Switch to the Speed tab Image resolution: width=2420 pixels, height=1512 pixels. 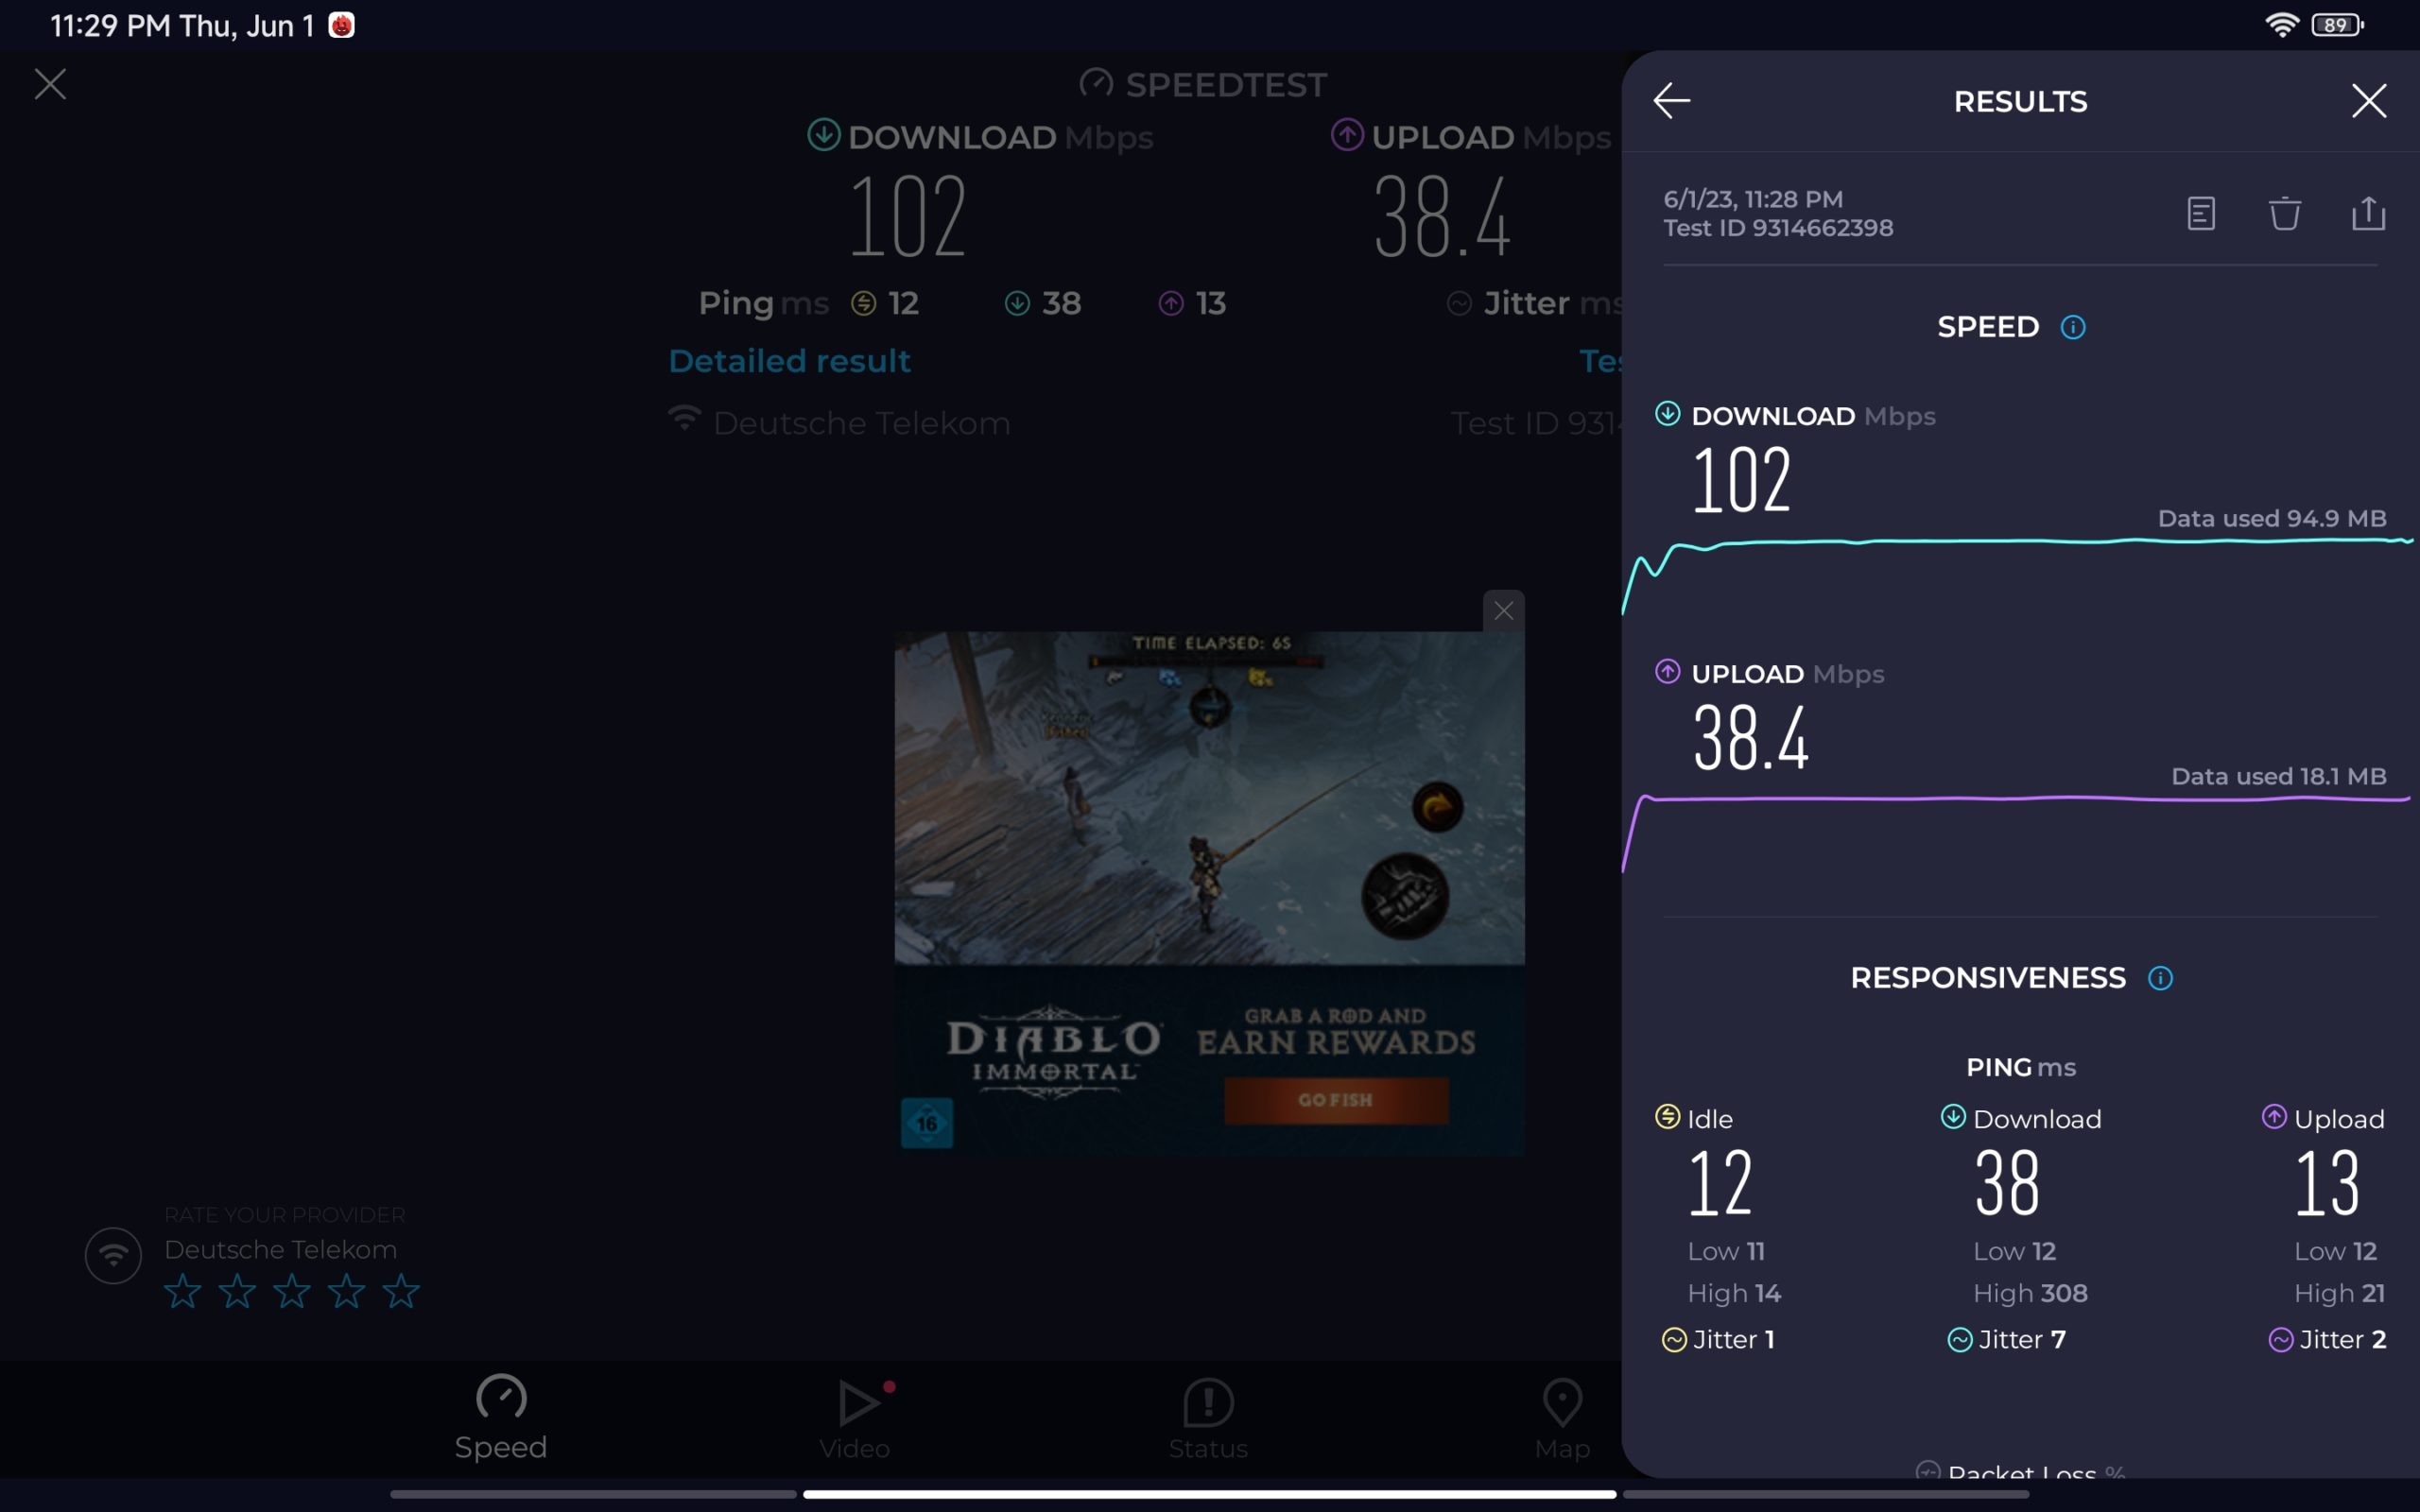point(501,1417)
